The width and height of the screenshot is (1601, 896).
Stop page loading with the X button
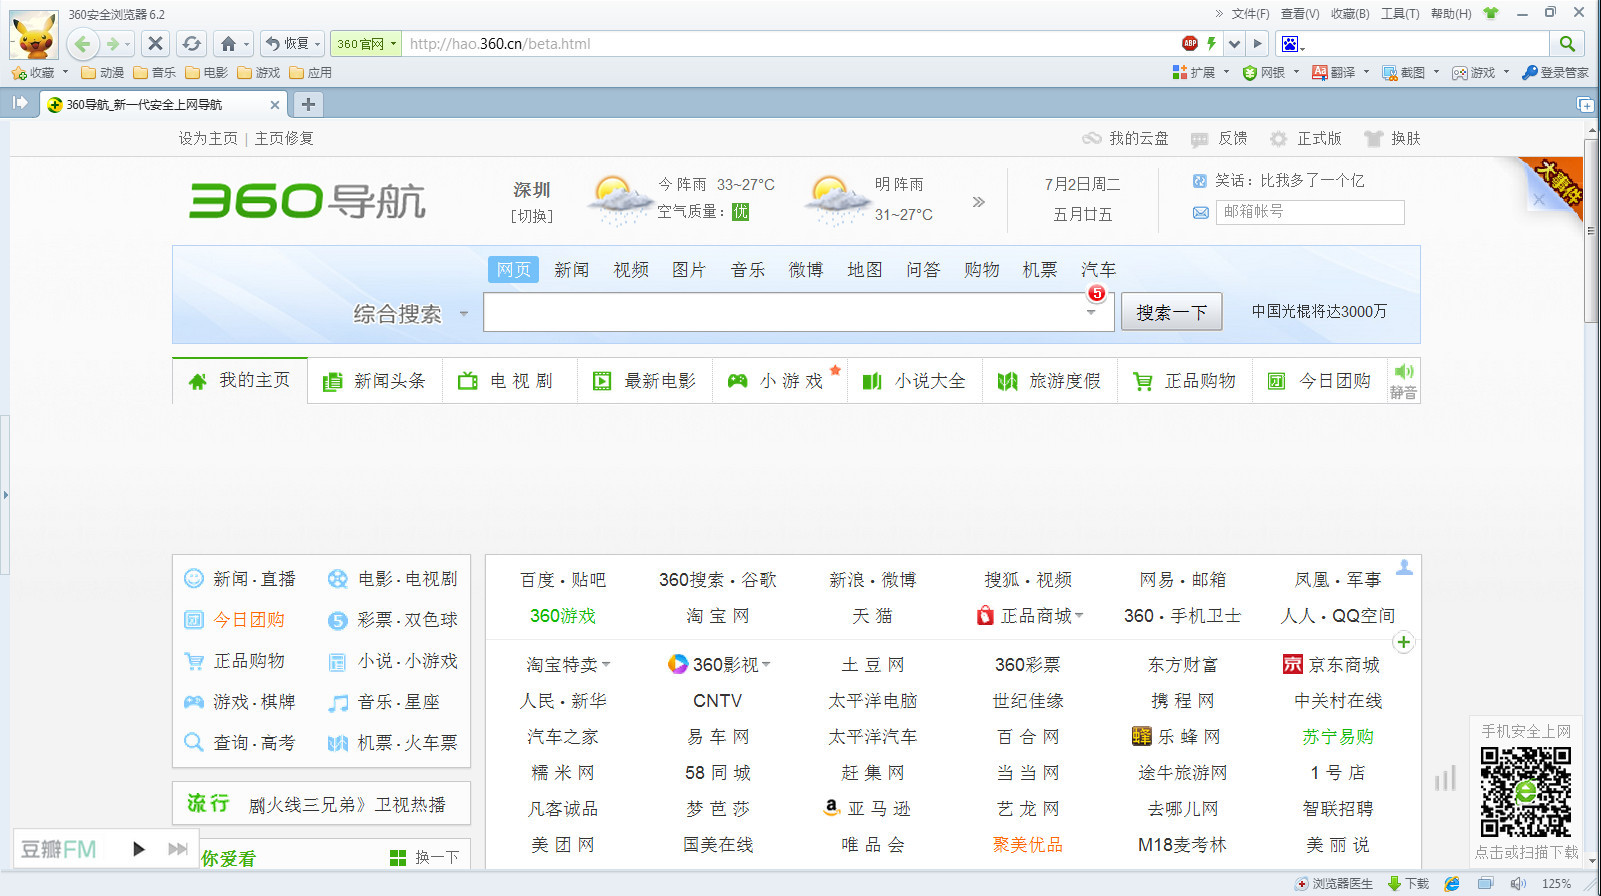tap(155, 44)
